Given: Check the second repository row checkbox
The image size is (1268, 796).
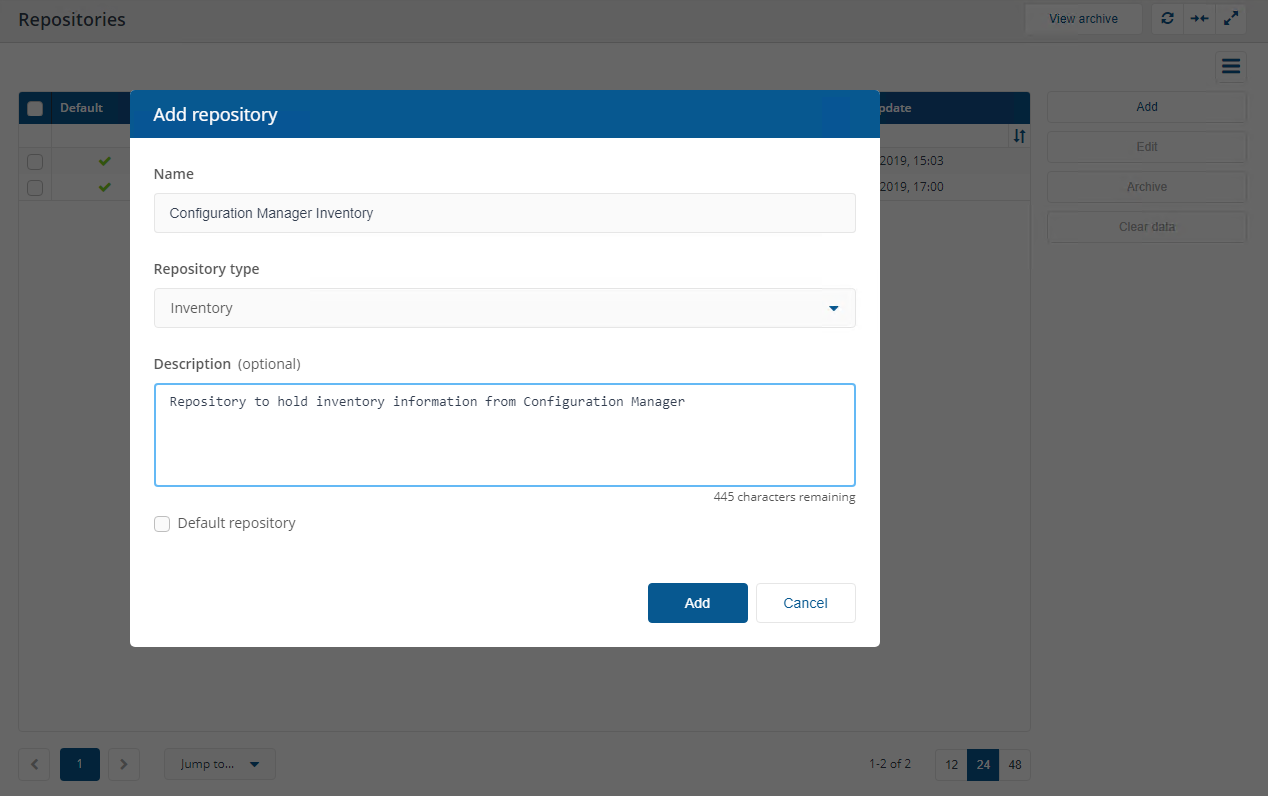Looking at the screenshot, I should pyautogui.click(x=35, y=188).
